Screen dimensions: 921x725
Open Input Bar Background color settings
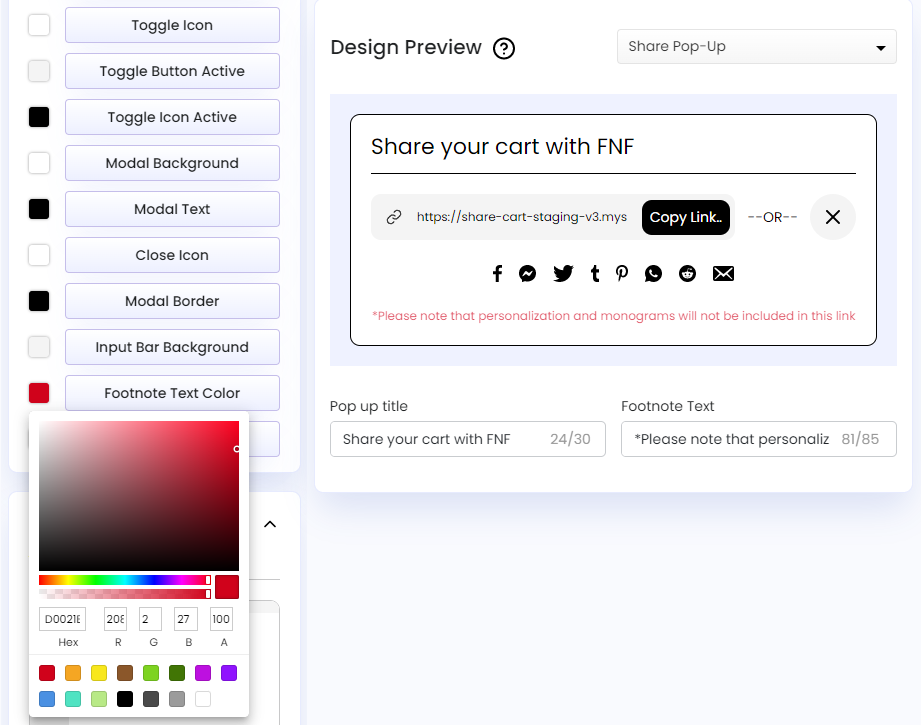tap(38, 347)
